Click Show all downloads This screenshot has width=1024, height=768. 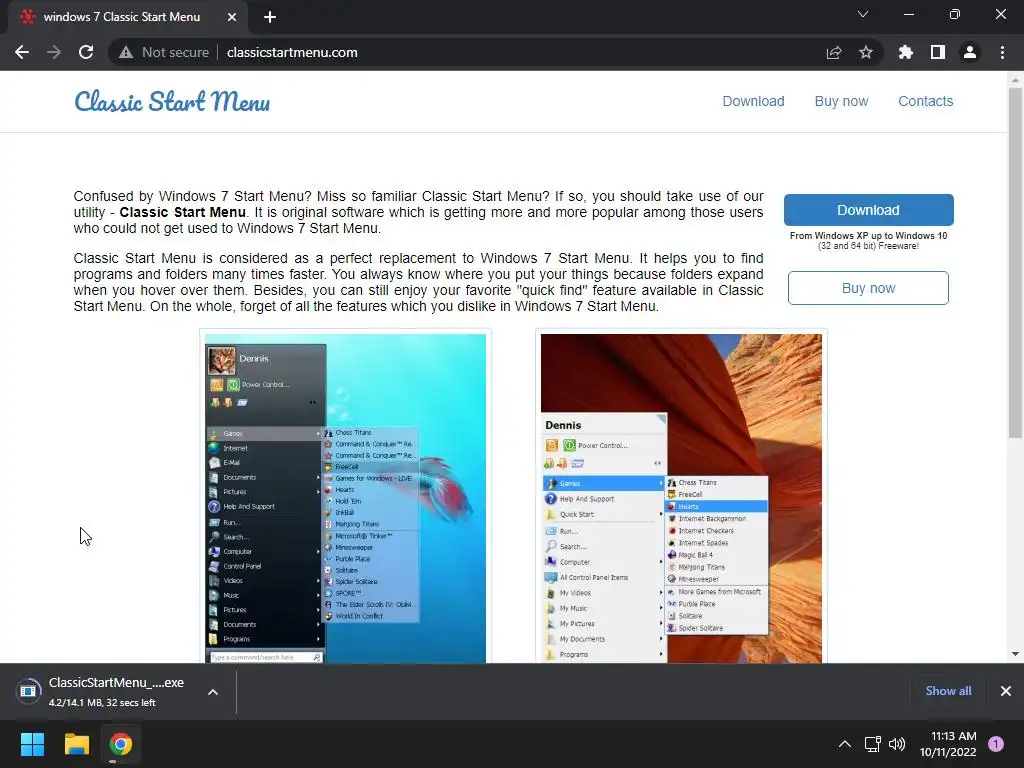click(x=948, y=691)
